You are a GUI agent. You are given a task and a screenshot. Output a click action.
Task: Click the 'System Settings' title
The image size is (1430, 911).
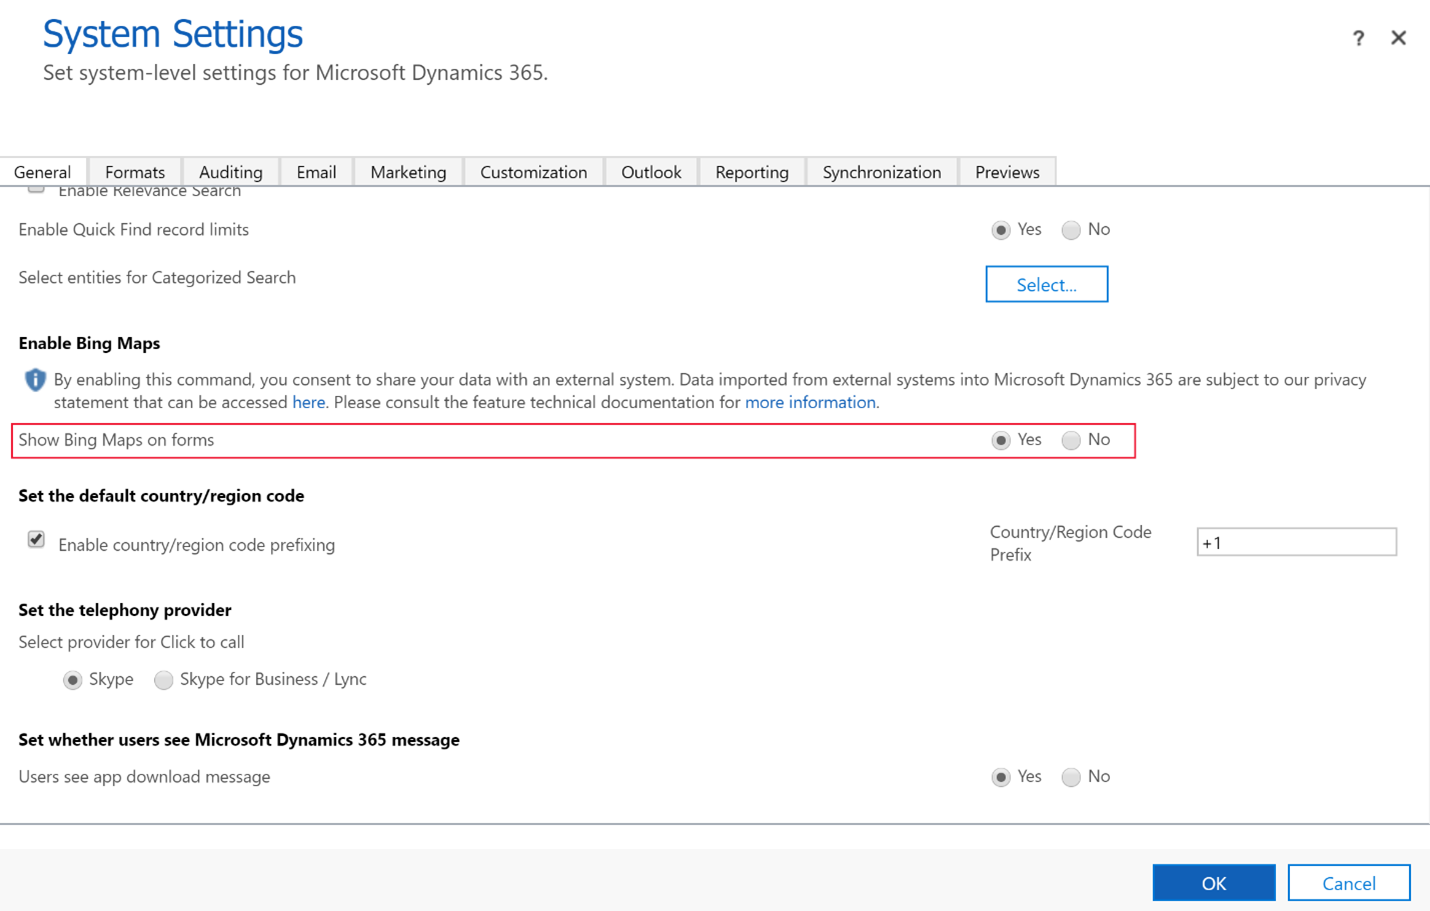point(173,34)
